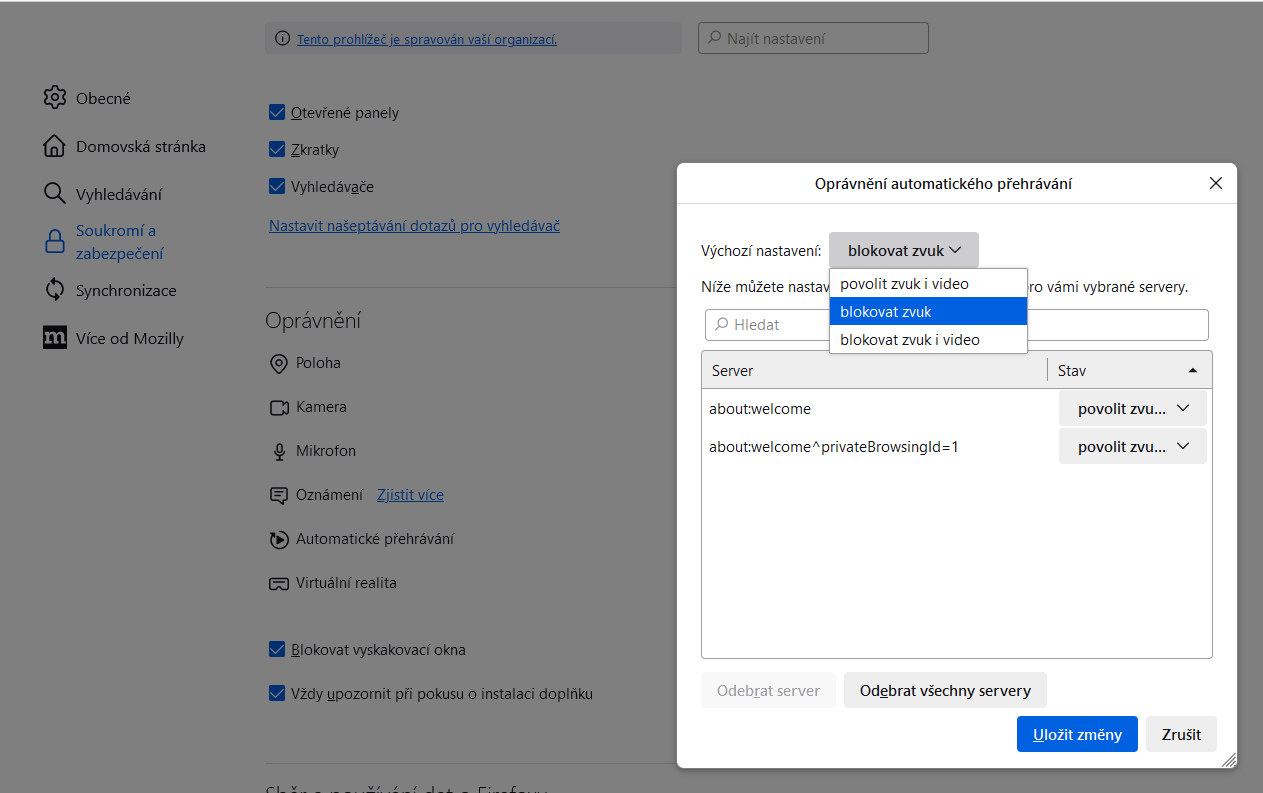
Task: Uncheck the Otevřené panely checkbox
Action: [278, 113]
